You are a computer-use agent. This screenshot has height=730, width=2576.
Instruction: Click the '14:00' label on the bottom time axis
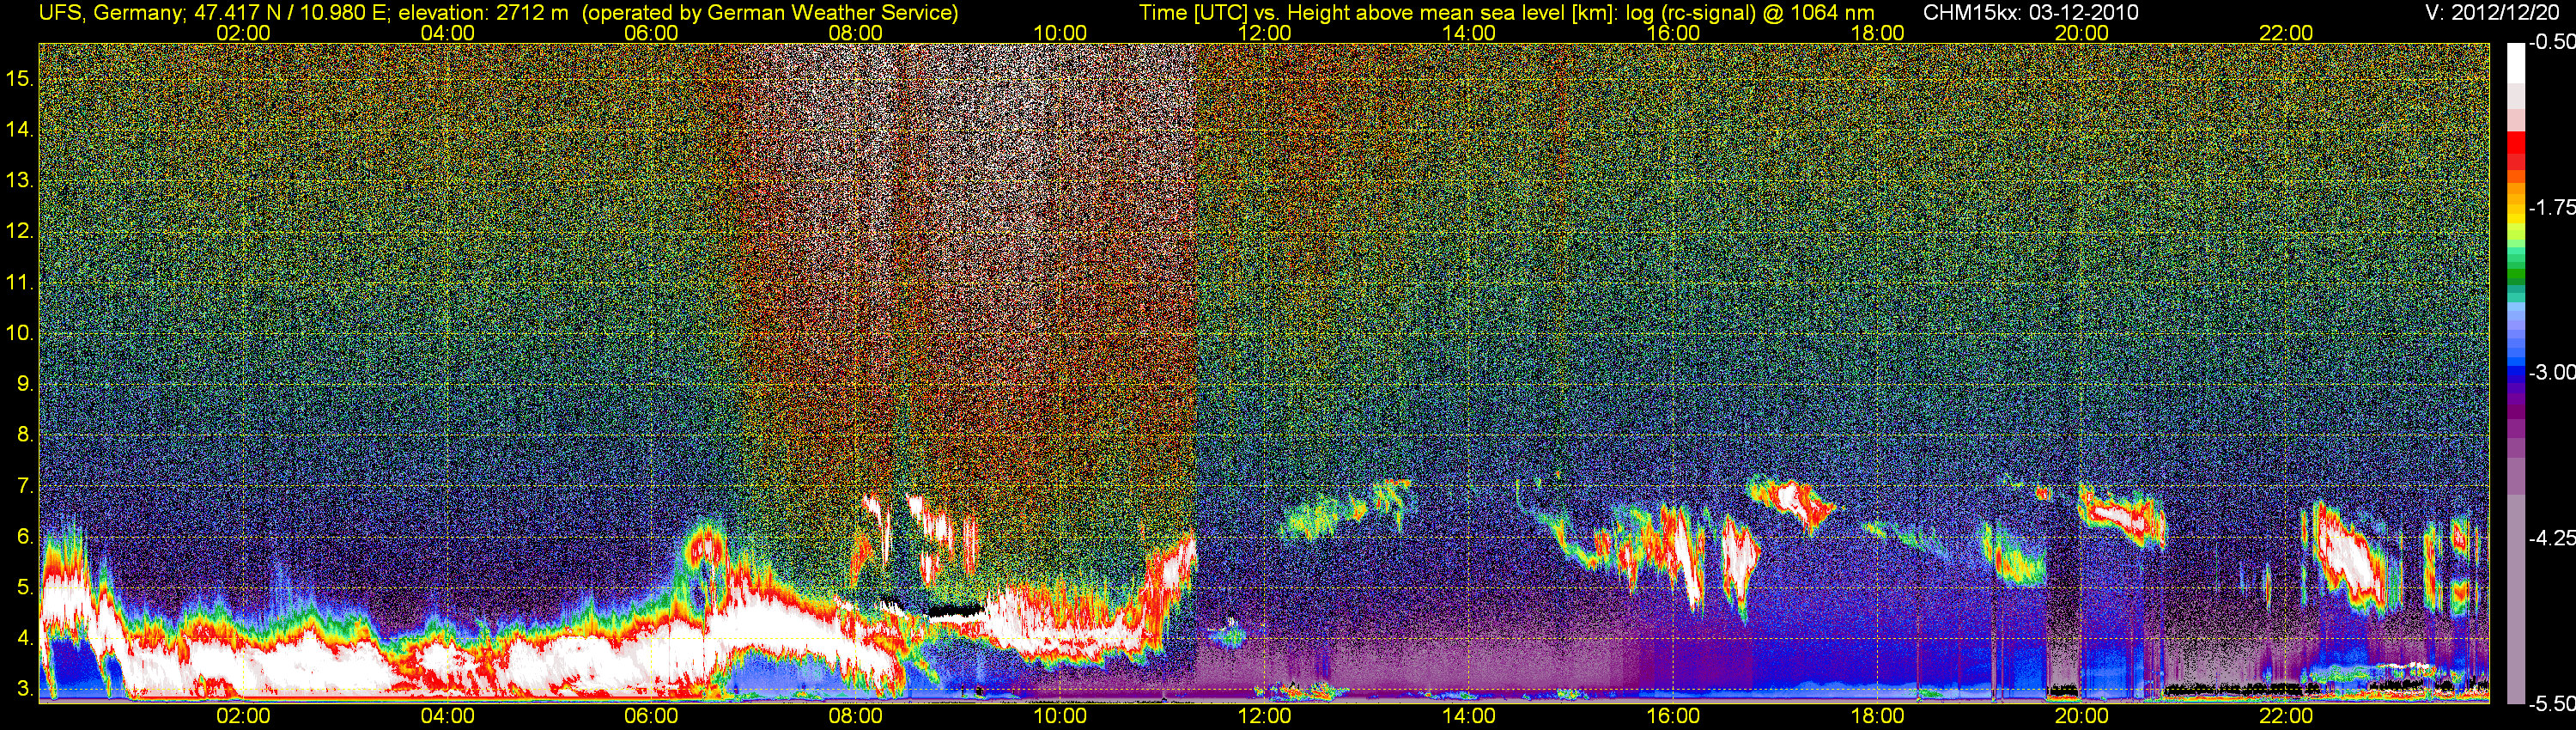click(1469, 716)
